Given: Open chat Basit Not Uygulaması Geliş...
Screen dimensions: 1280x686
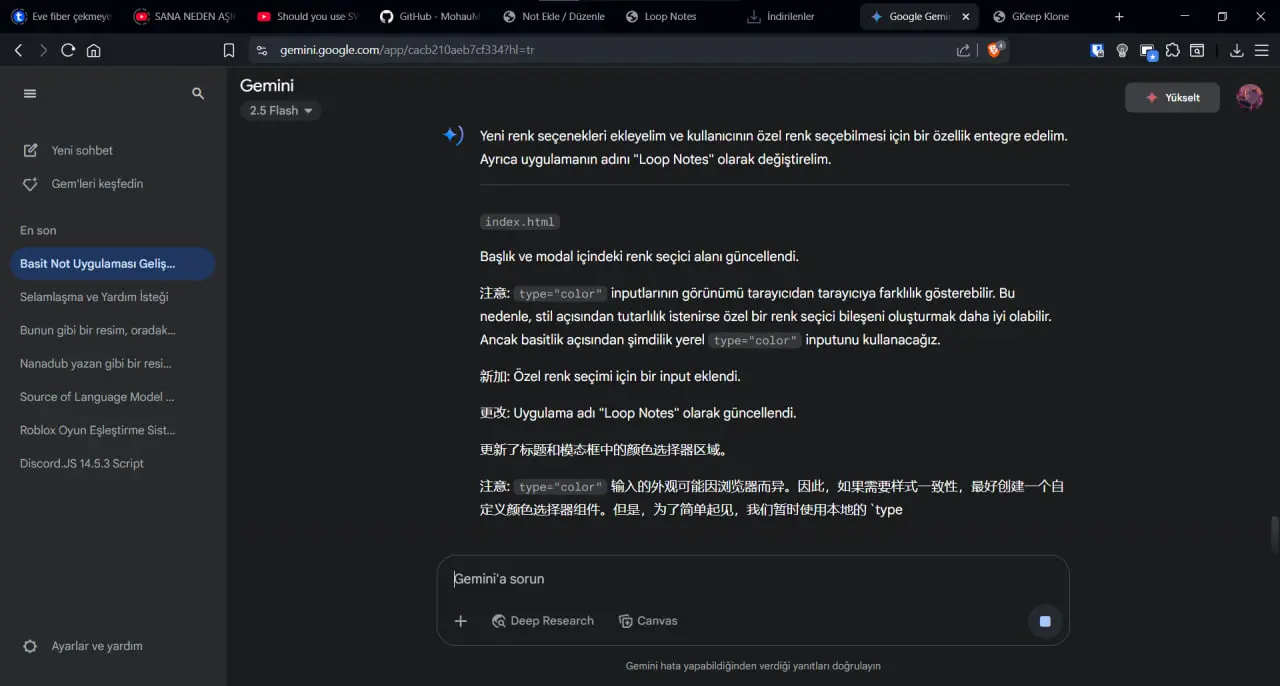Looking at the screenshot, I should pyautogui.click(x=112, y=264).
